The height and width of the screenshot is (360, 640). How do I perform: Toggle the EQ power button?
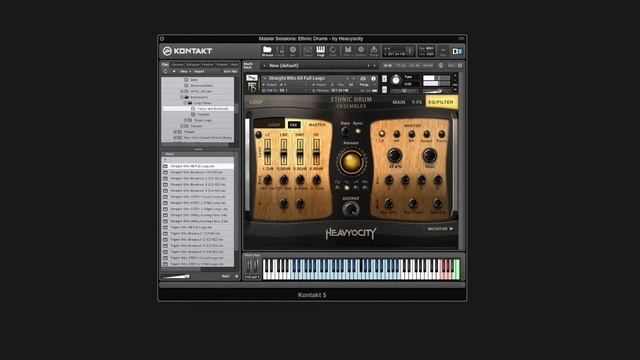tap(258, 134)
